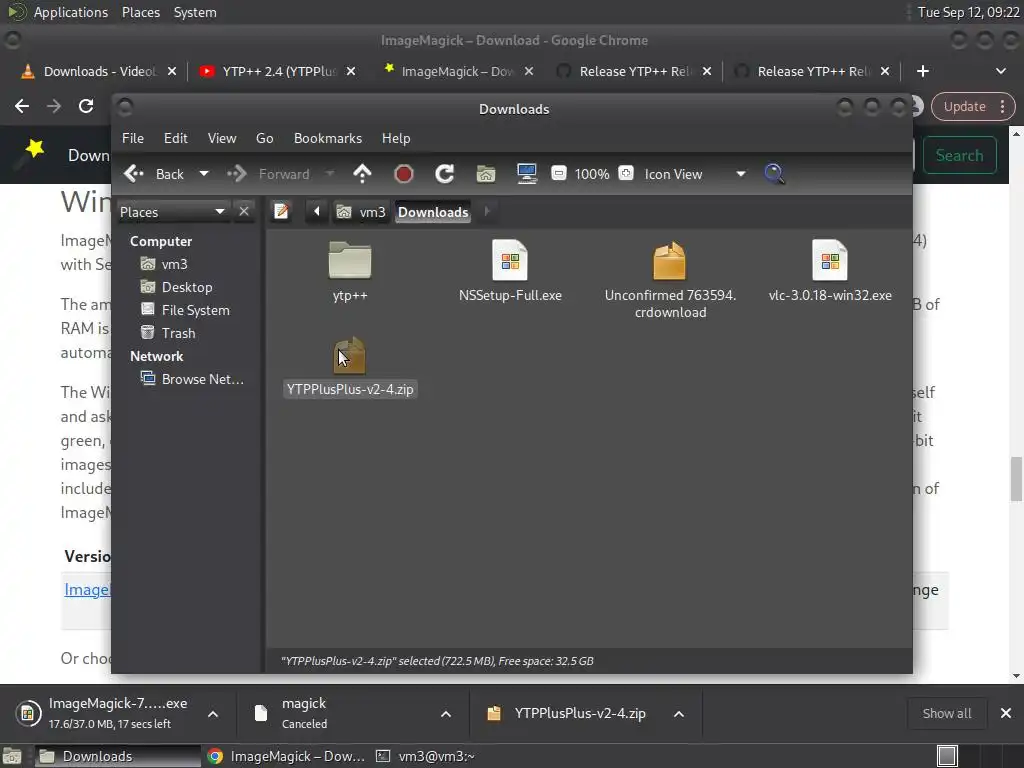Screen dimensions: 1024x768
Task: Expand options for YTPPlusPlus-v2-4.zip download
Action: (679, 714)
